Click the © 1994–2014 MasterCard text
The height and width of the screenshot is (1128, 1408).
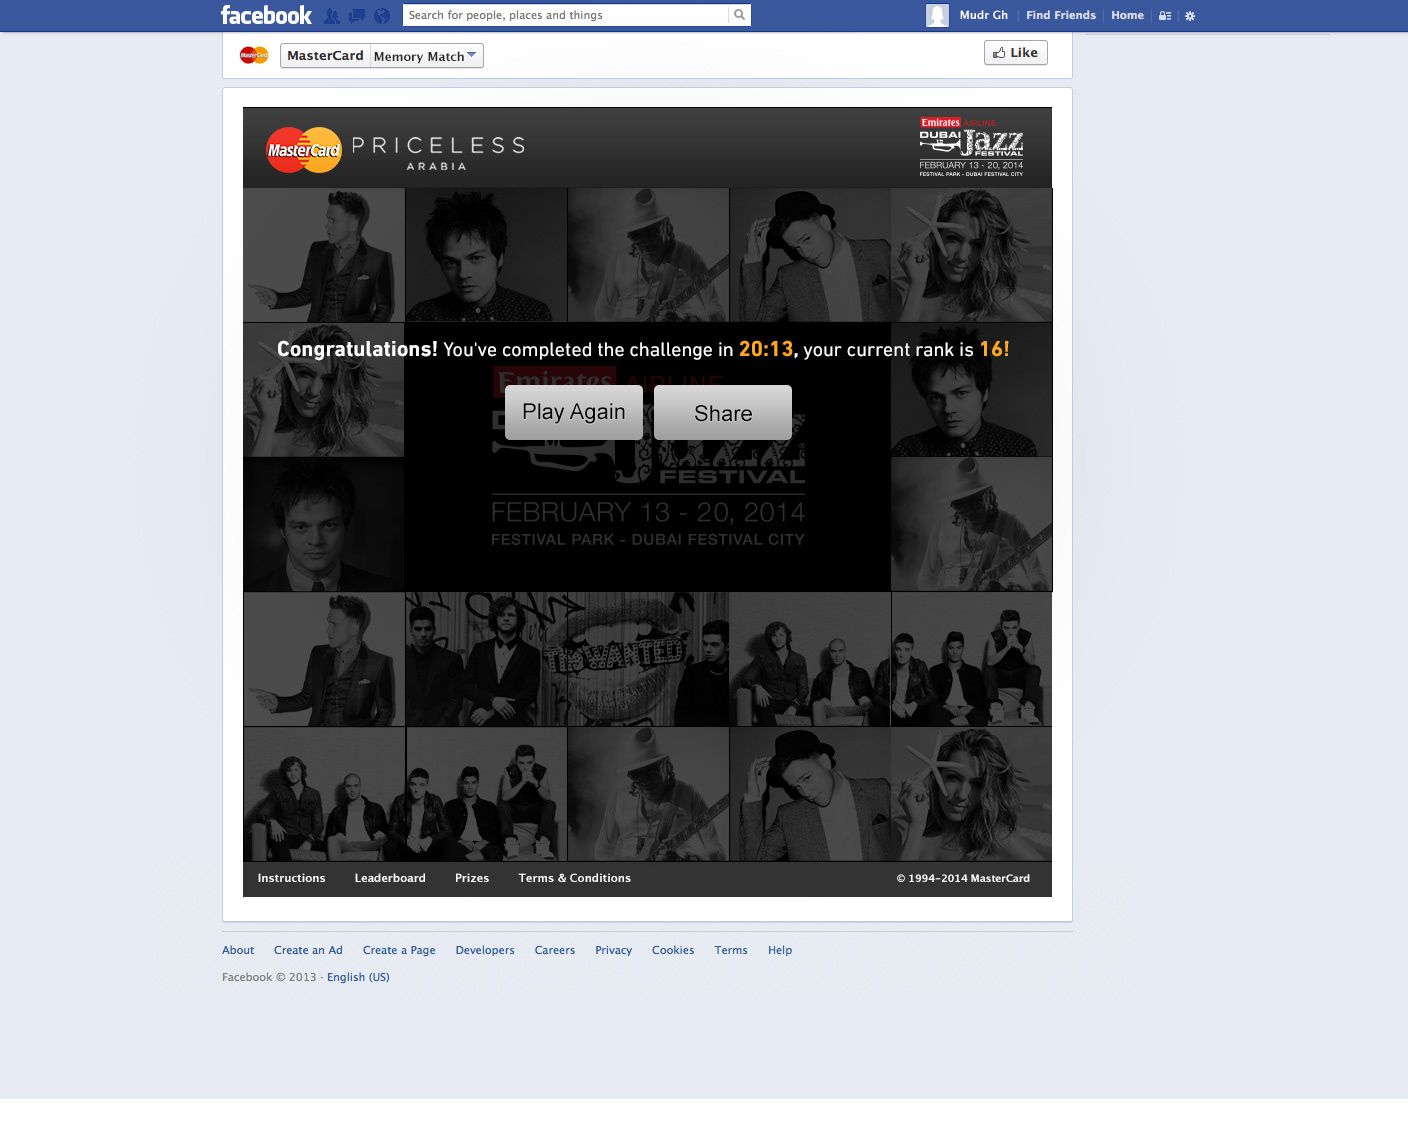(x=963, y=878)
